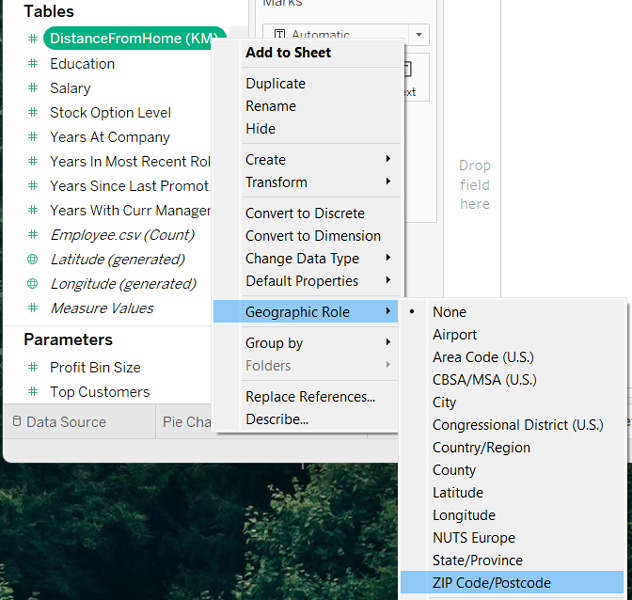This screenshot has width=632, height=600.
Task: Click the hash icon beside Measure Values
Action: pyautogui.click(x=32, y=309)
